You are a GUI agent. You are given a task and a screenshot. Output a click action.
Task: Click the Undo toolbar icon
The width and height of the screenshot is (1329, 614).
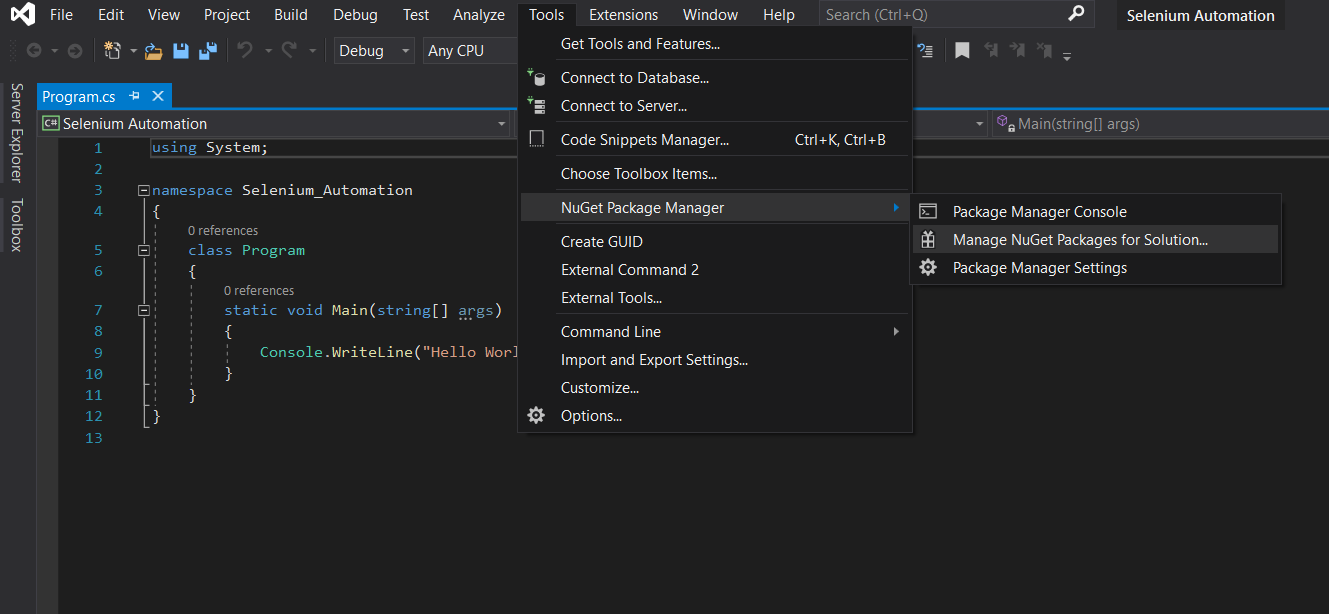(243, 50)
